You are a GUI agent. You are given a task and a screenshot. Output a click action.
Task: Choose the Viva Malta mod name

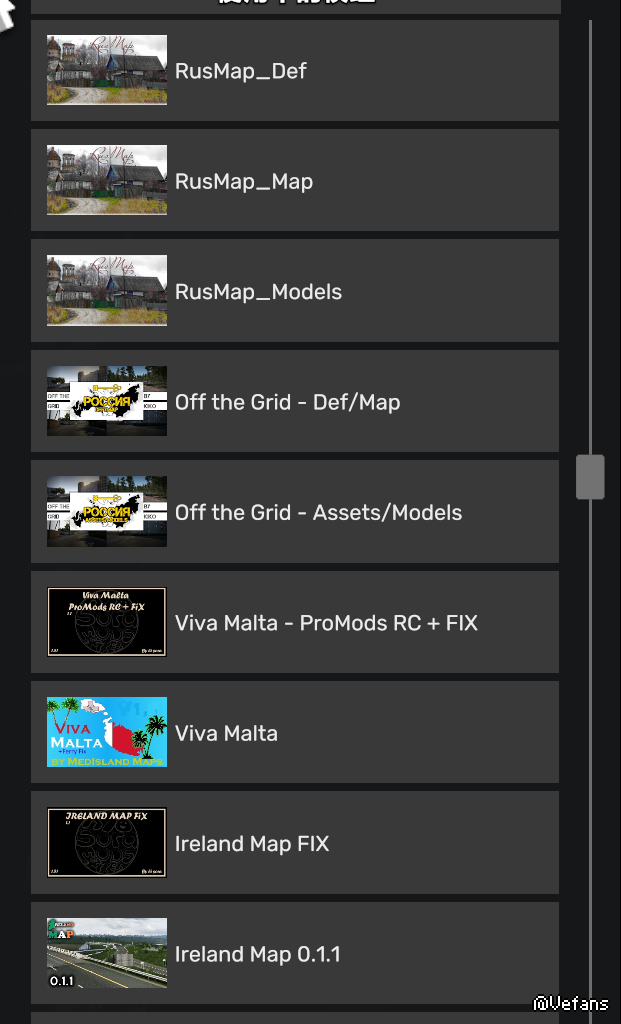tap(226, 733)
